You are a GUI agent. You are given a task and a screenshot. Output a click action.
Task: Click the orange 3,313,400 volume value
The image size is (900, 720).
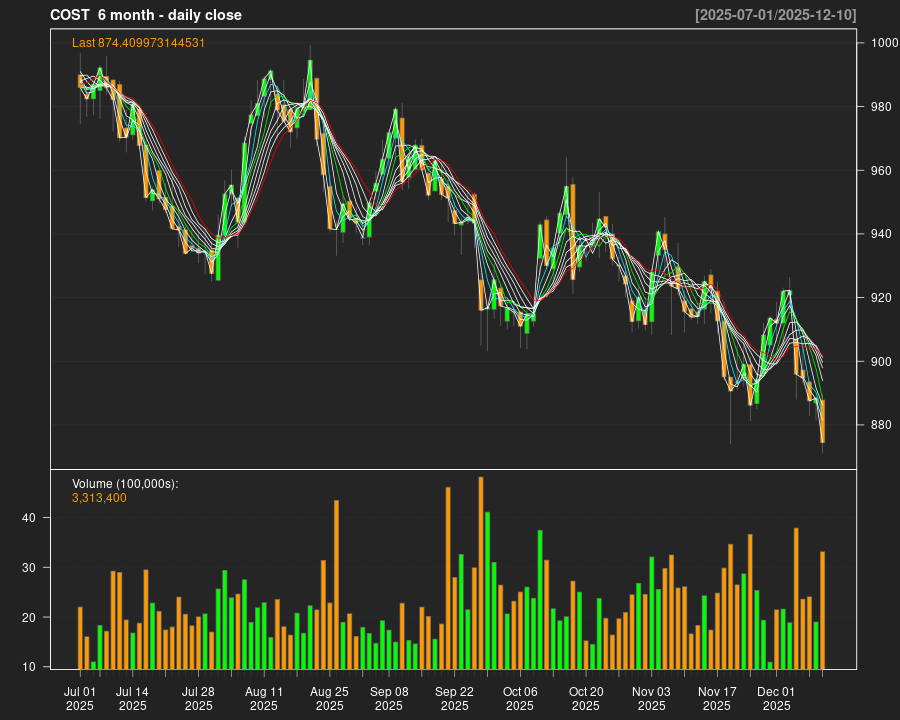[99, 498]
